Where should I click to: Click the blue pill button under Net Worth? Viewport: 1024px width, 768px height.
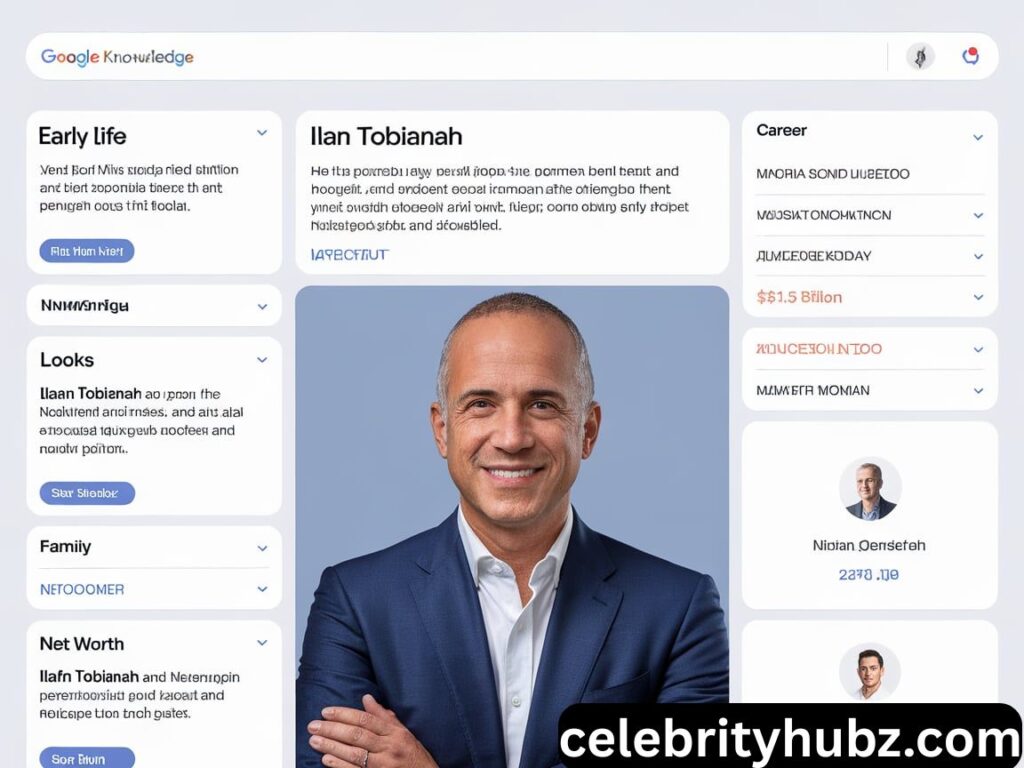click(87, 758)
